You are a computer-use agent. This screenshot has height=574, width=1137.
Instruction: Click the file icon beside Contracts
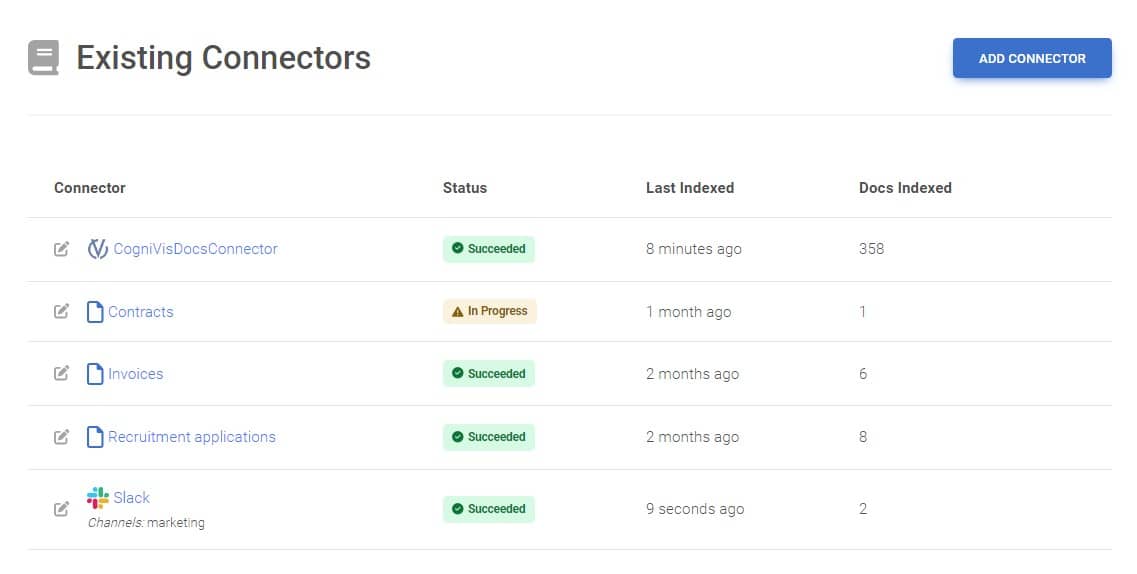pyautogui.click(x=95, y=312)
